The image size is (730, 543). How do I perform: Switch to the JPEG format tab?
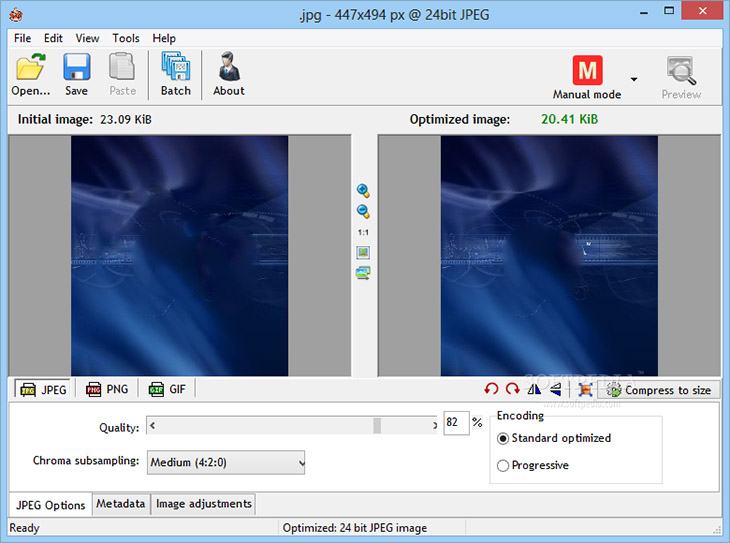(x=43, y=389)
